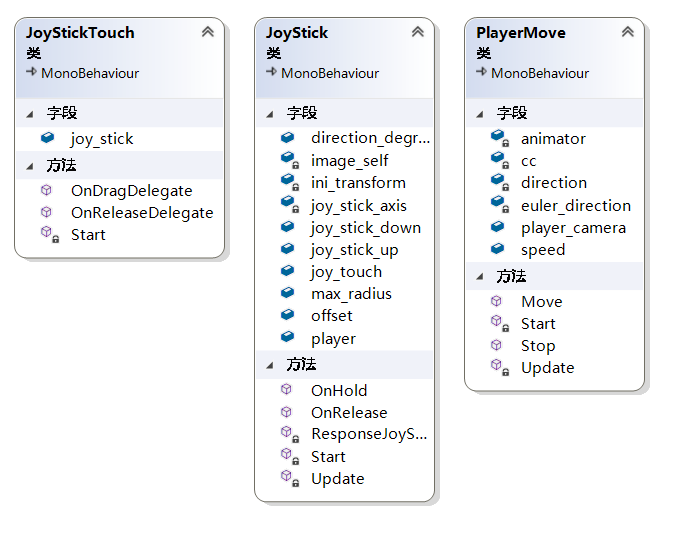Collapse the JoyStickTouch class box
684x537 pixels.
pyautogui.click(x=207, y=32)
